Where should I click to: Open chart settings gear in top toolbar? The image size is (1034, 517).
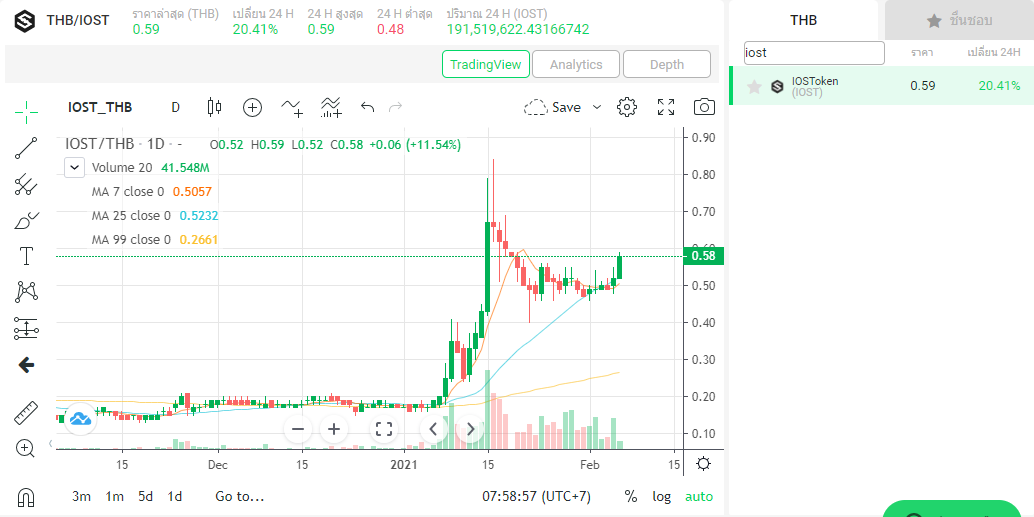(x=626, y=107)
